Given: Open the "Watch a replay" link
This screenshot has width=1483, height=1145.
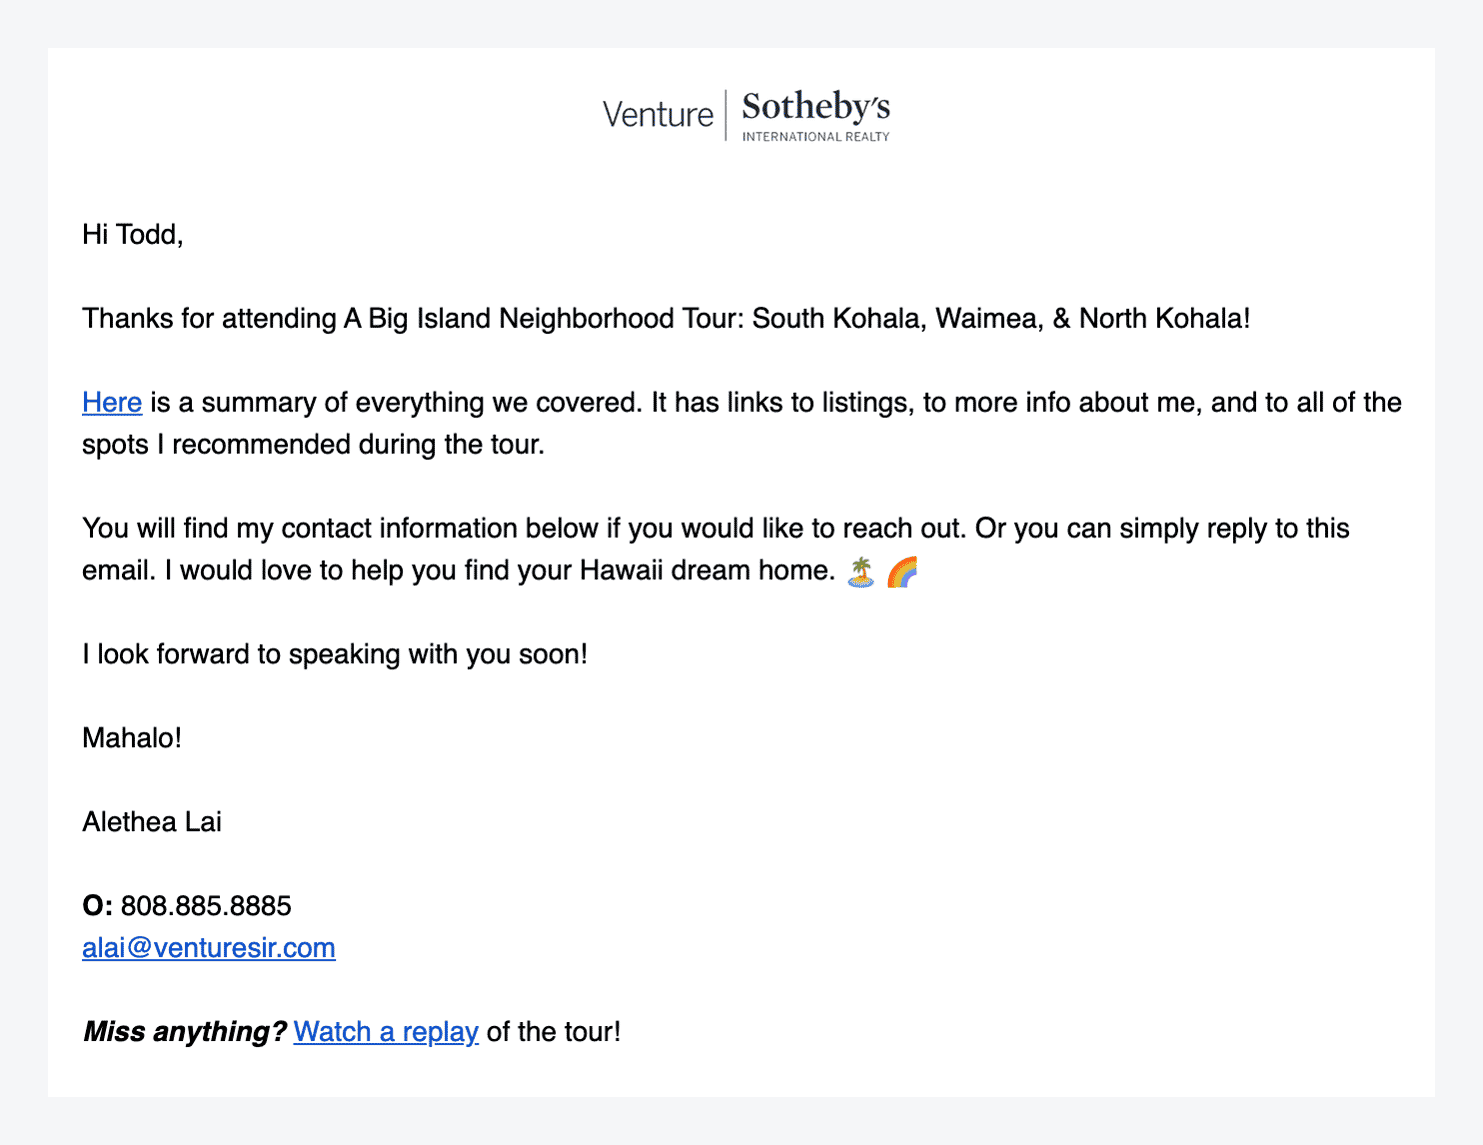Looking at the screenshot, I should point(386,1032).
